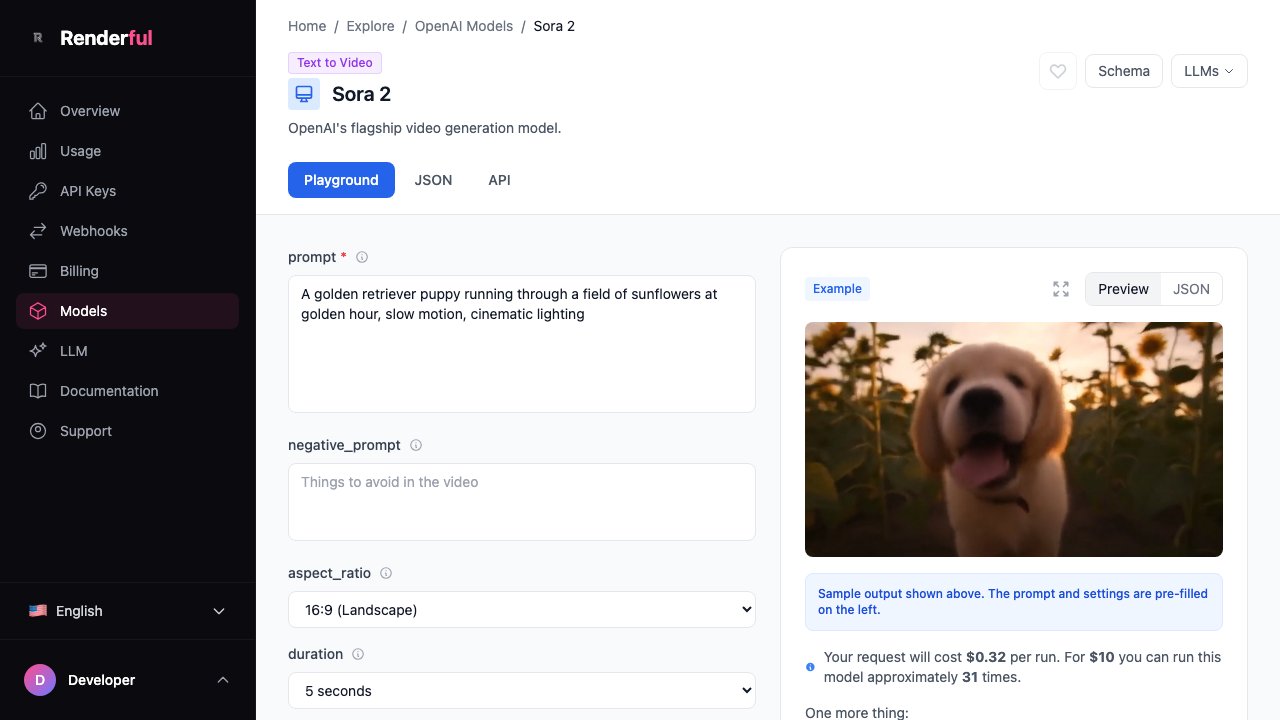
Task: Open Overview from the sidebar
Action: [90, 111]
